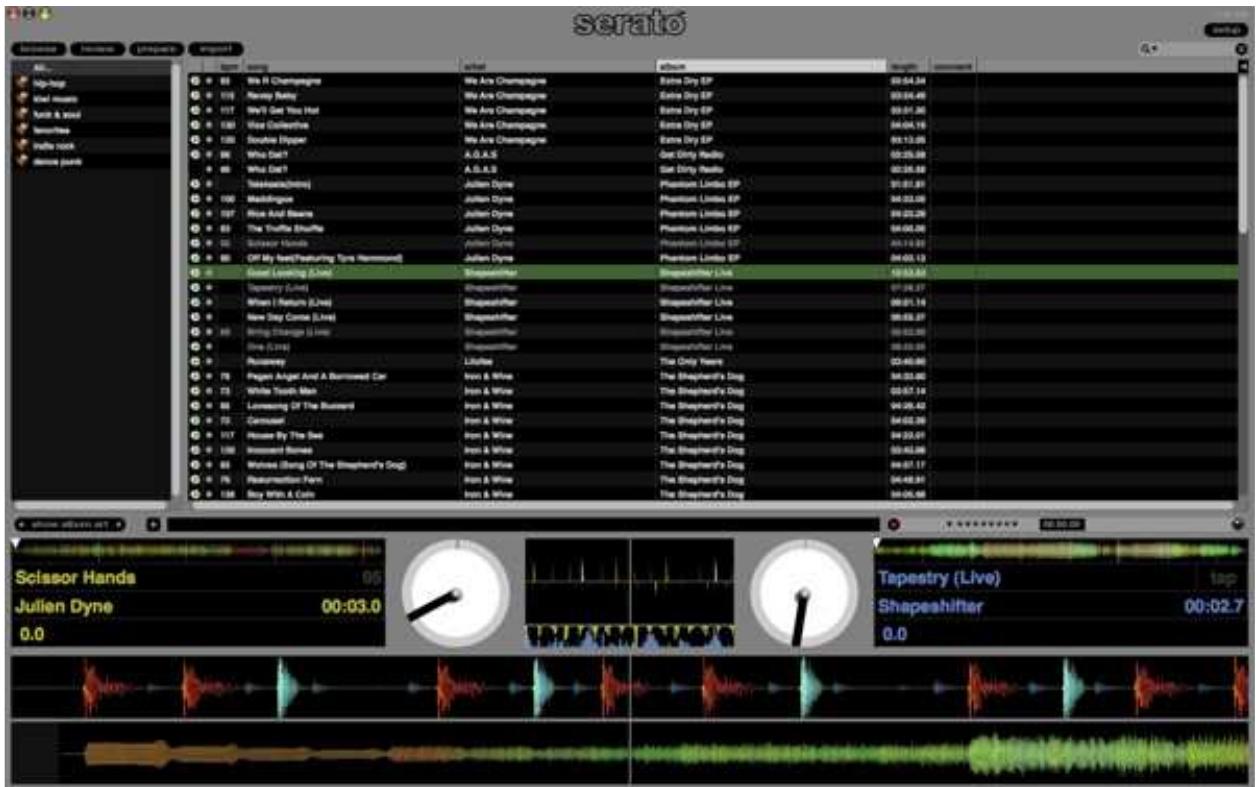
Task: Click status icon of Carousel row
Action: pyautogui.click(x=195, y=421)
